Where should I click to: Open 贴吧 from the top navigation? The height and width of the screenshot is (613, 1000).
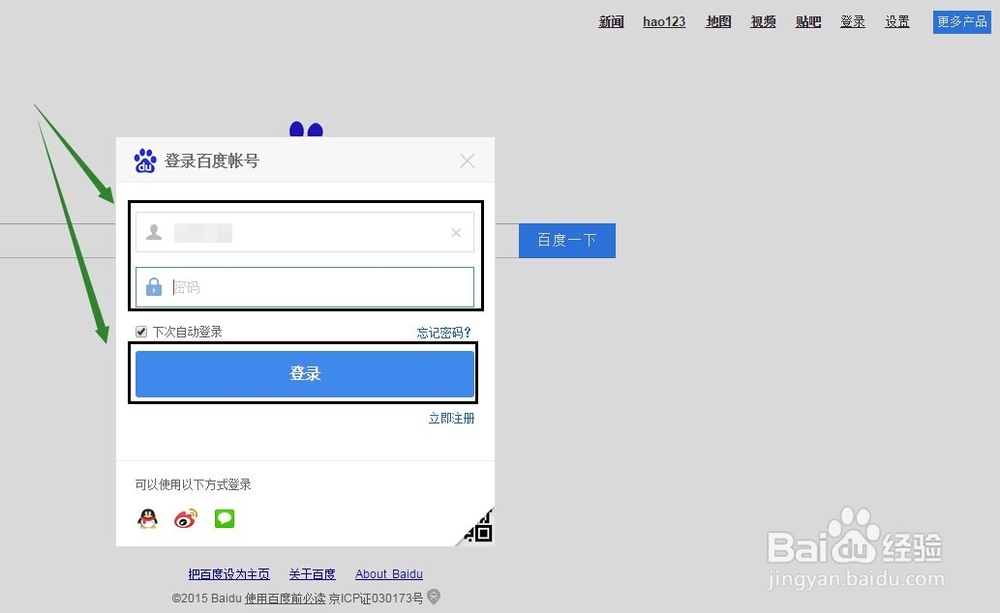(807, 21)
